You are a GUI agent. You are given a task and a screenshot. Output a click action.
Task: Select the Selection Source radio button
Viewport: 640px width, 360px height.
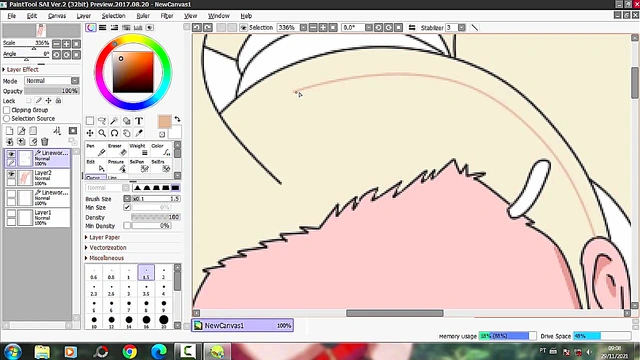(7, 118)
